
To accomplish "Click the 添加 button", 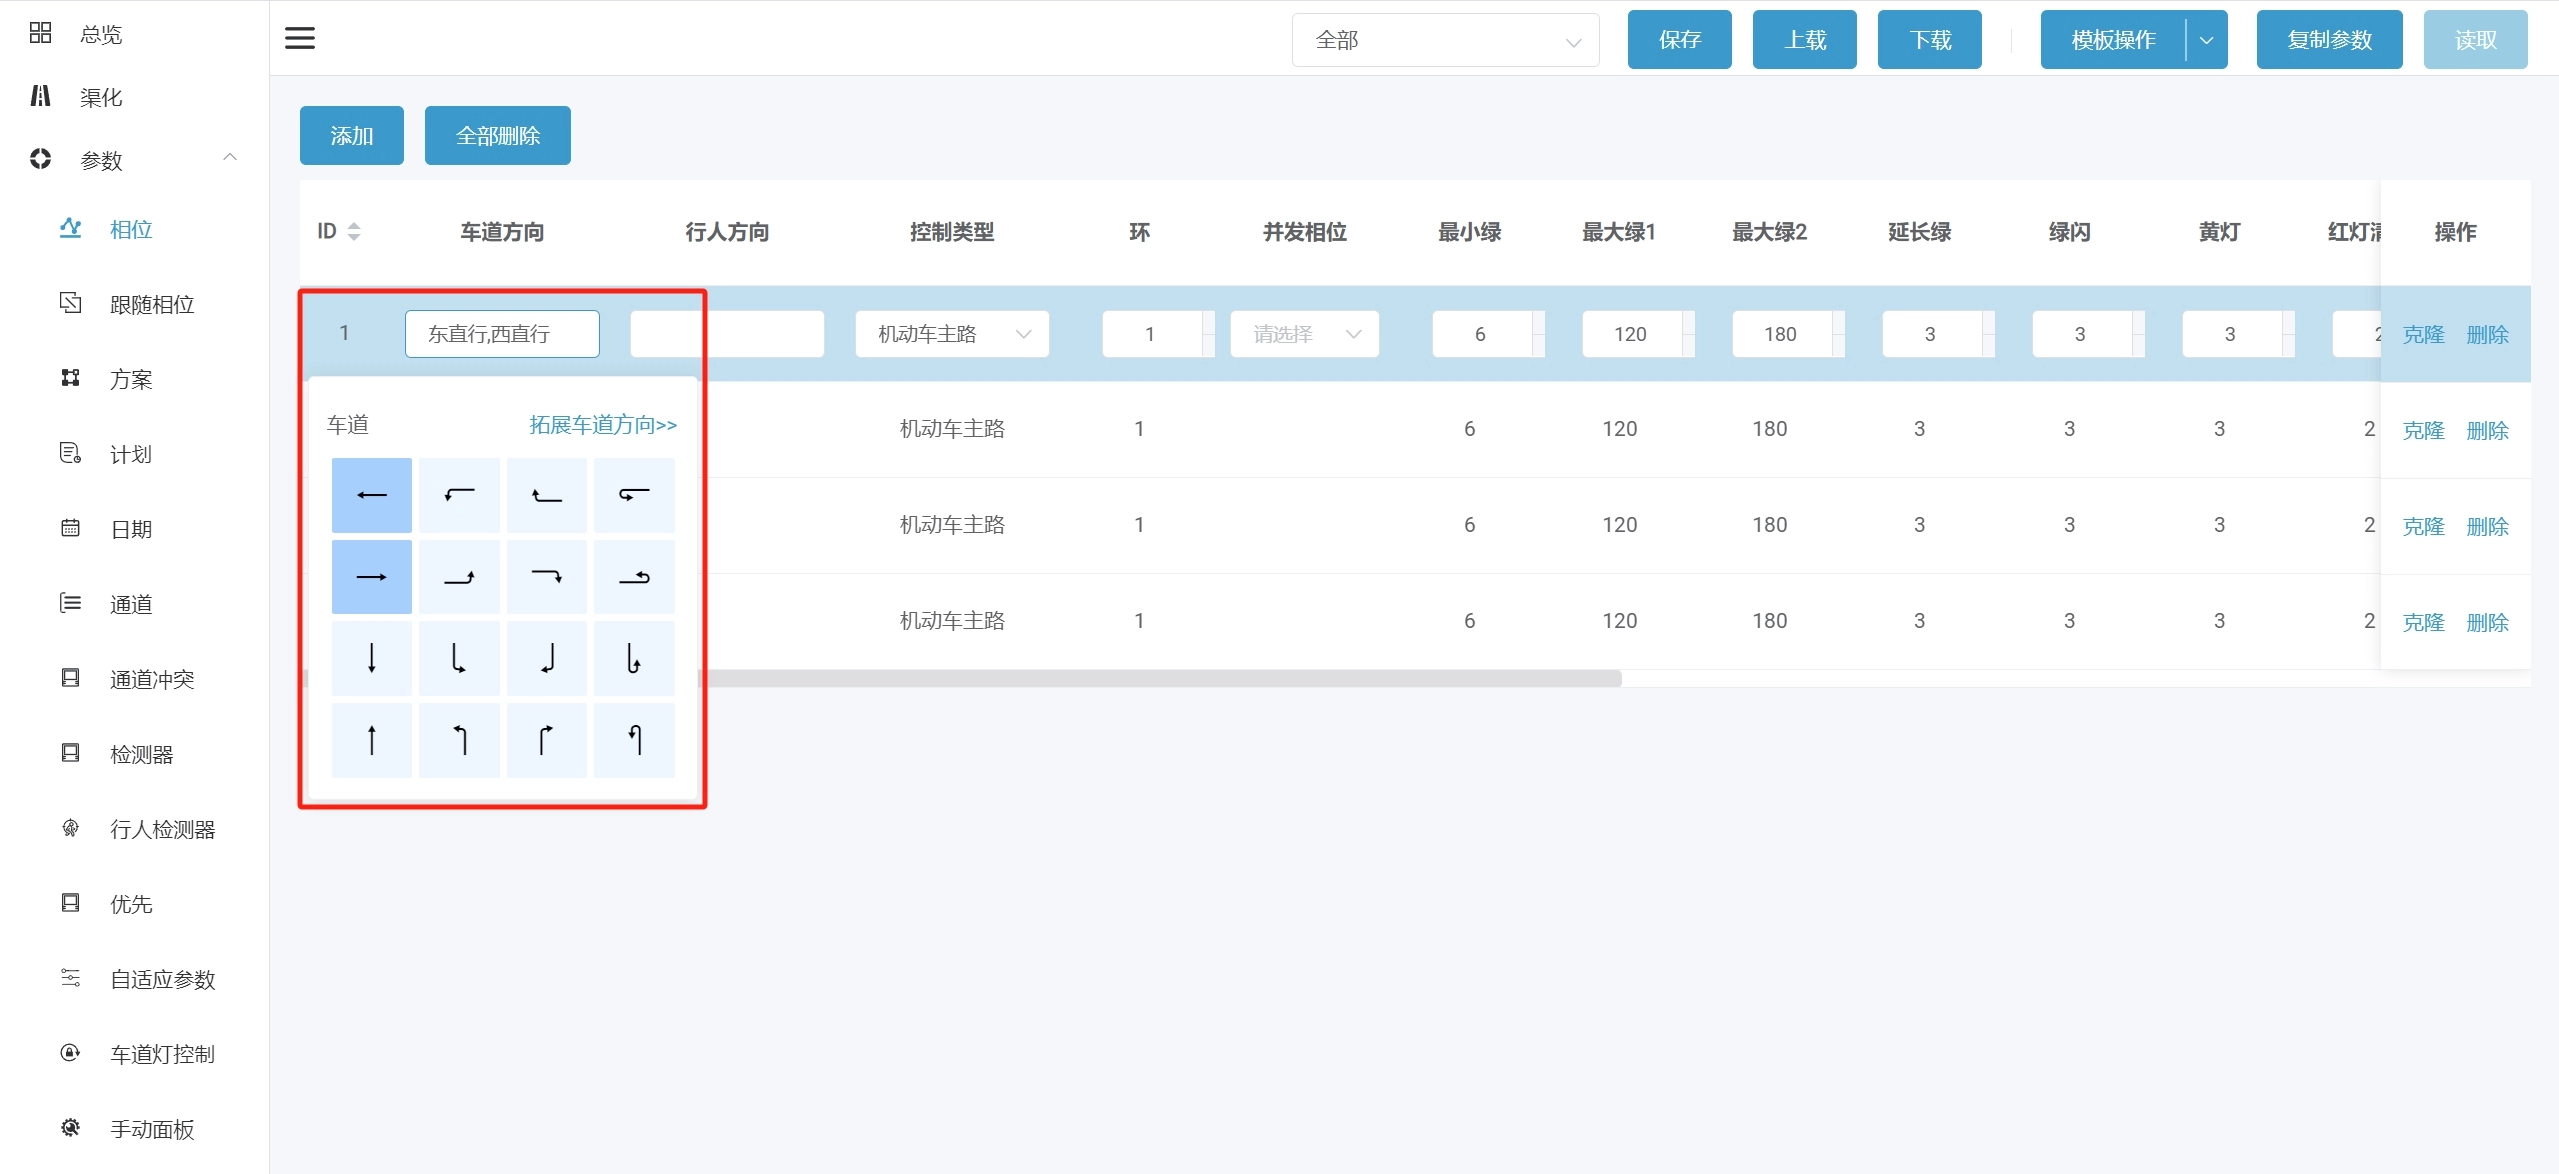I will pos(351,135).
